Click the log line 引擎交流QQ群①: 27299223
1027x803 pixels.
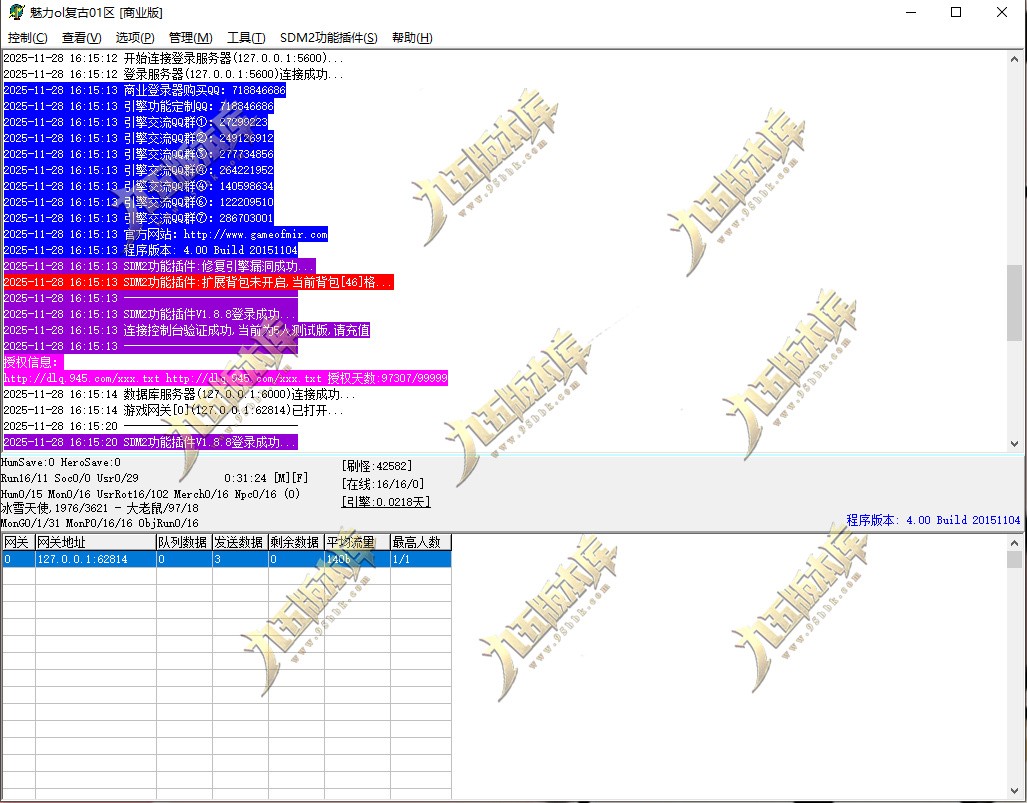tap(136, 122)
